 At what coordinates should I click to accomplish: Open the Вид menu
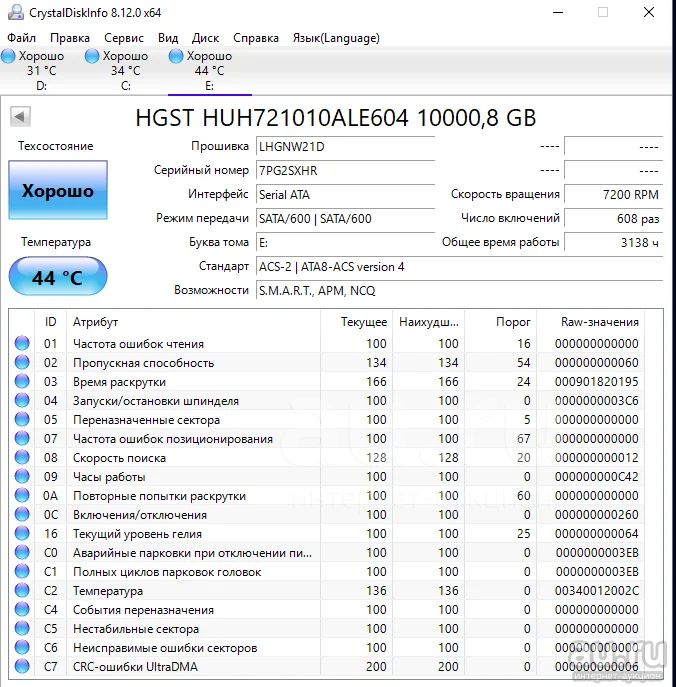tap(168, 38)
